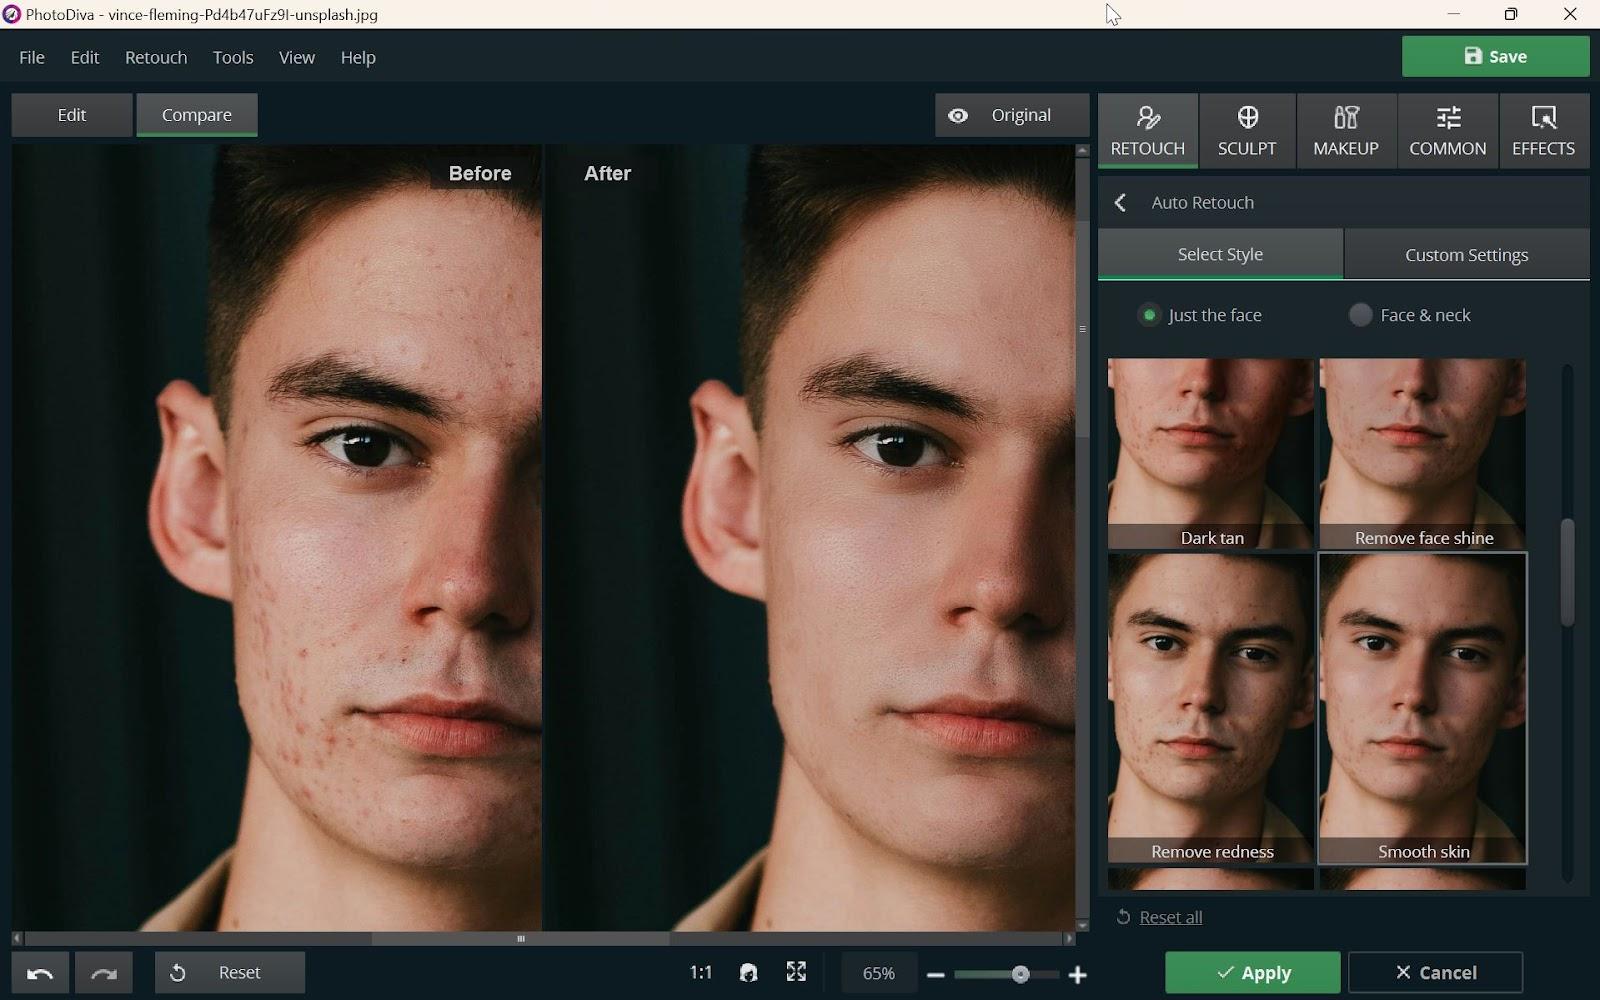The image size is (1600, 1000).
Task: Select the Just the face option
Action: pyautogui.click(x=1149, y=315)
